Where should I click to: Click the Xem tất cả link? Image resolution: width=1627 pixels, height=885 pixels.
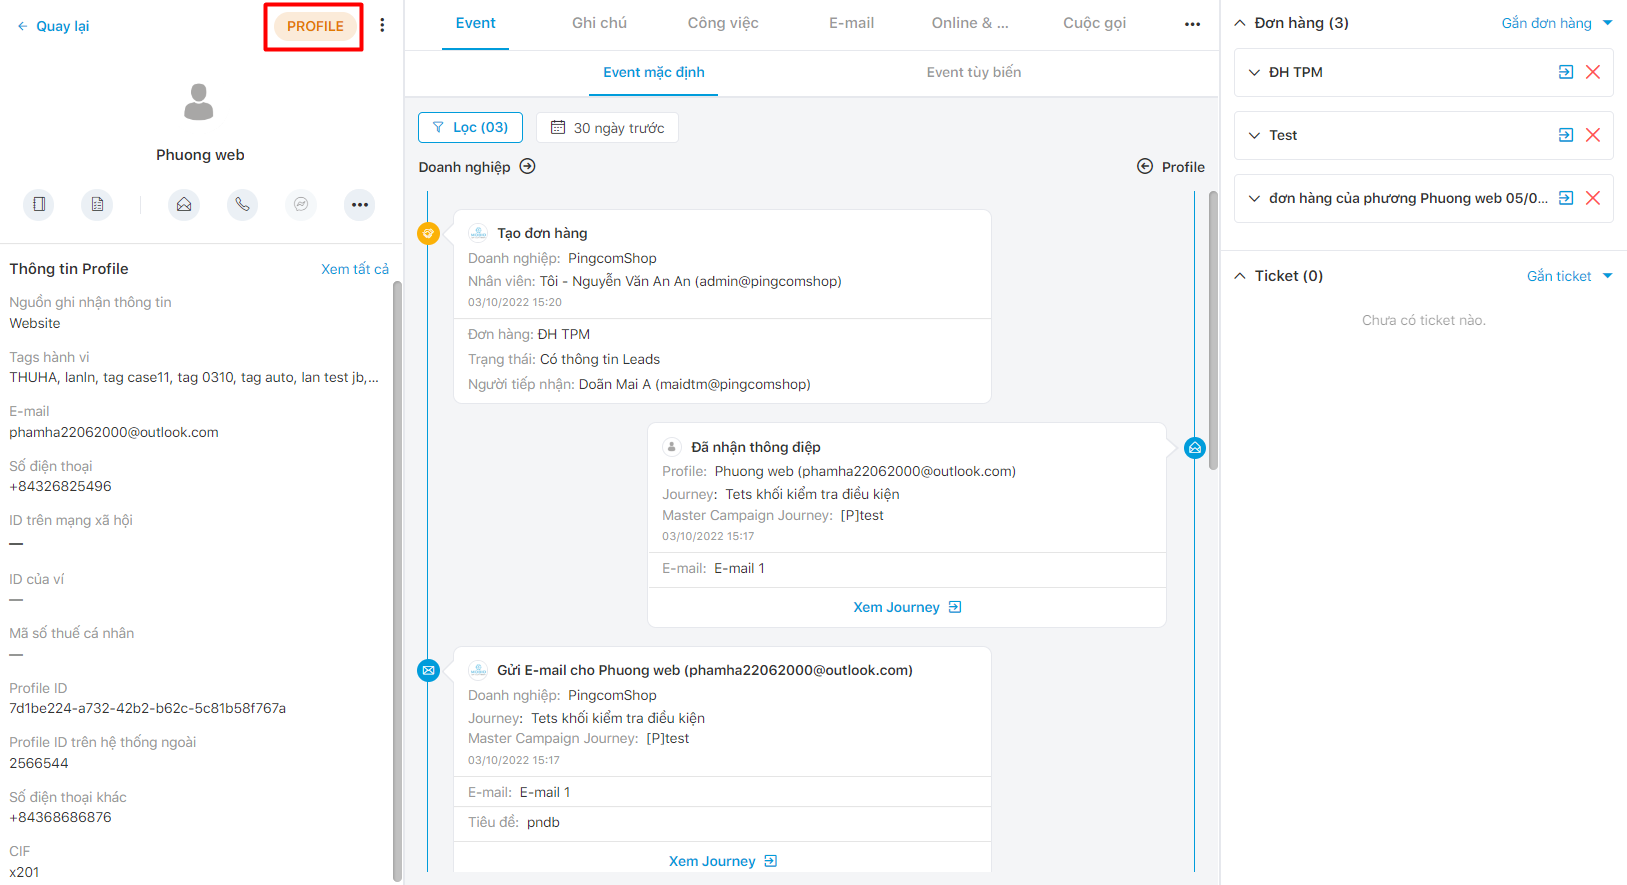[x=354, y=269]
